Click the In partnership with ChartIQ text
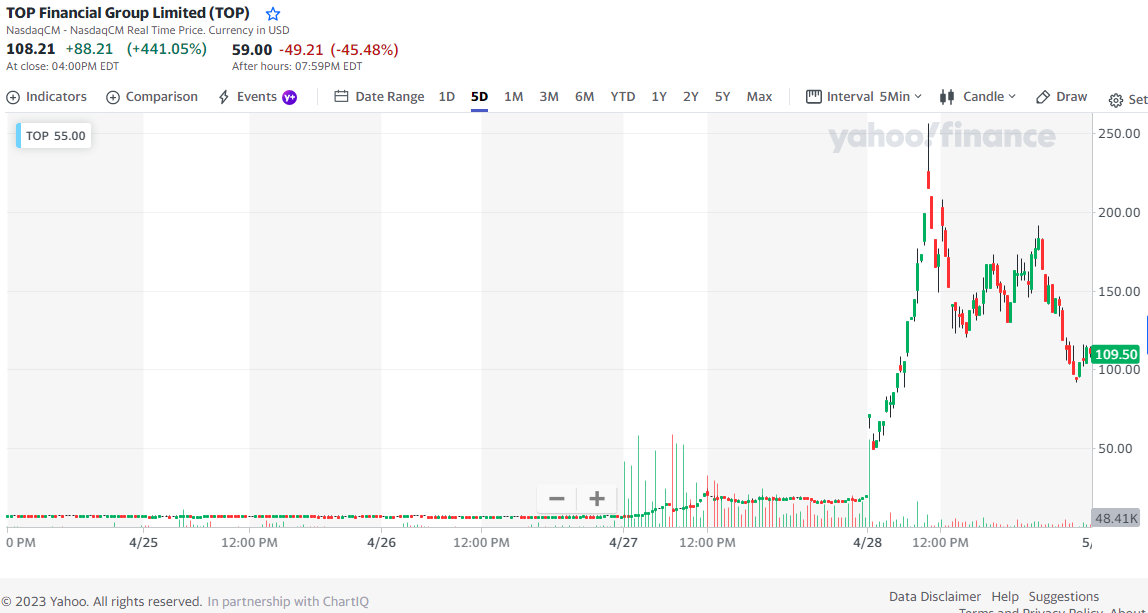 tap(288, 601)
